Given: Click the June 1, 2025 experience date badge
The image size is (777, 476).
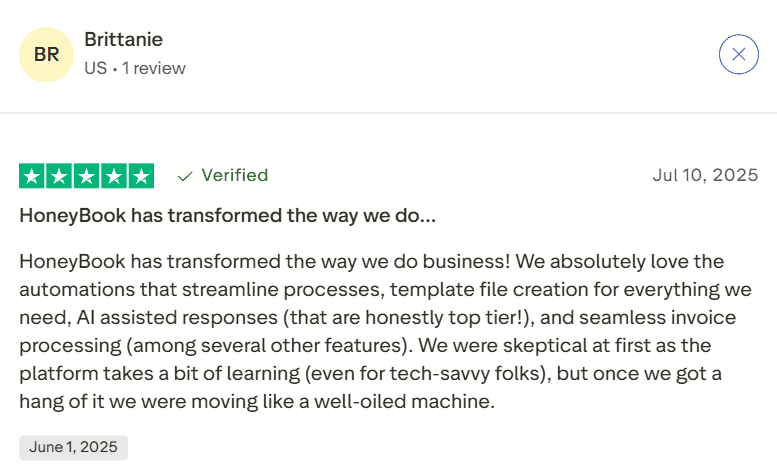Looking at the screenshot, I should click(73, 447).
